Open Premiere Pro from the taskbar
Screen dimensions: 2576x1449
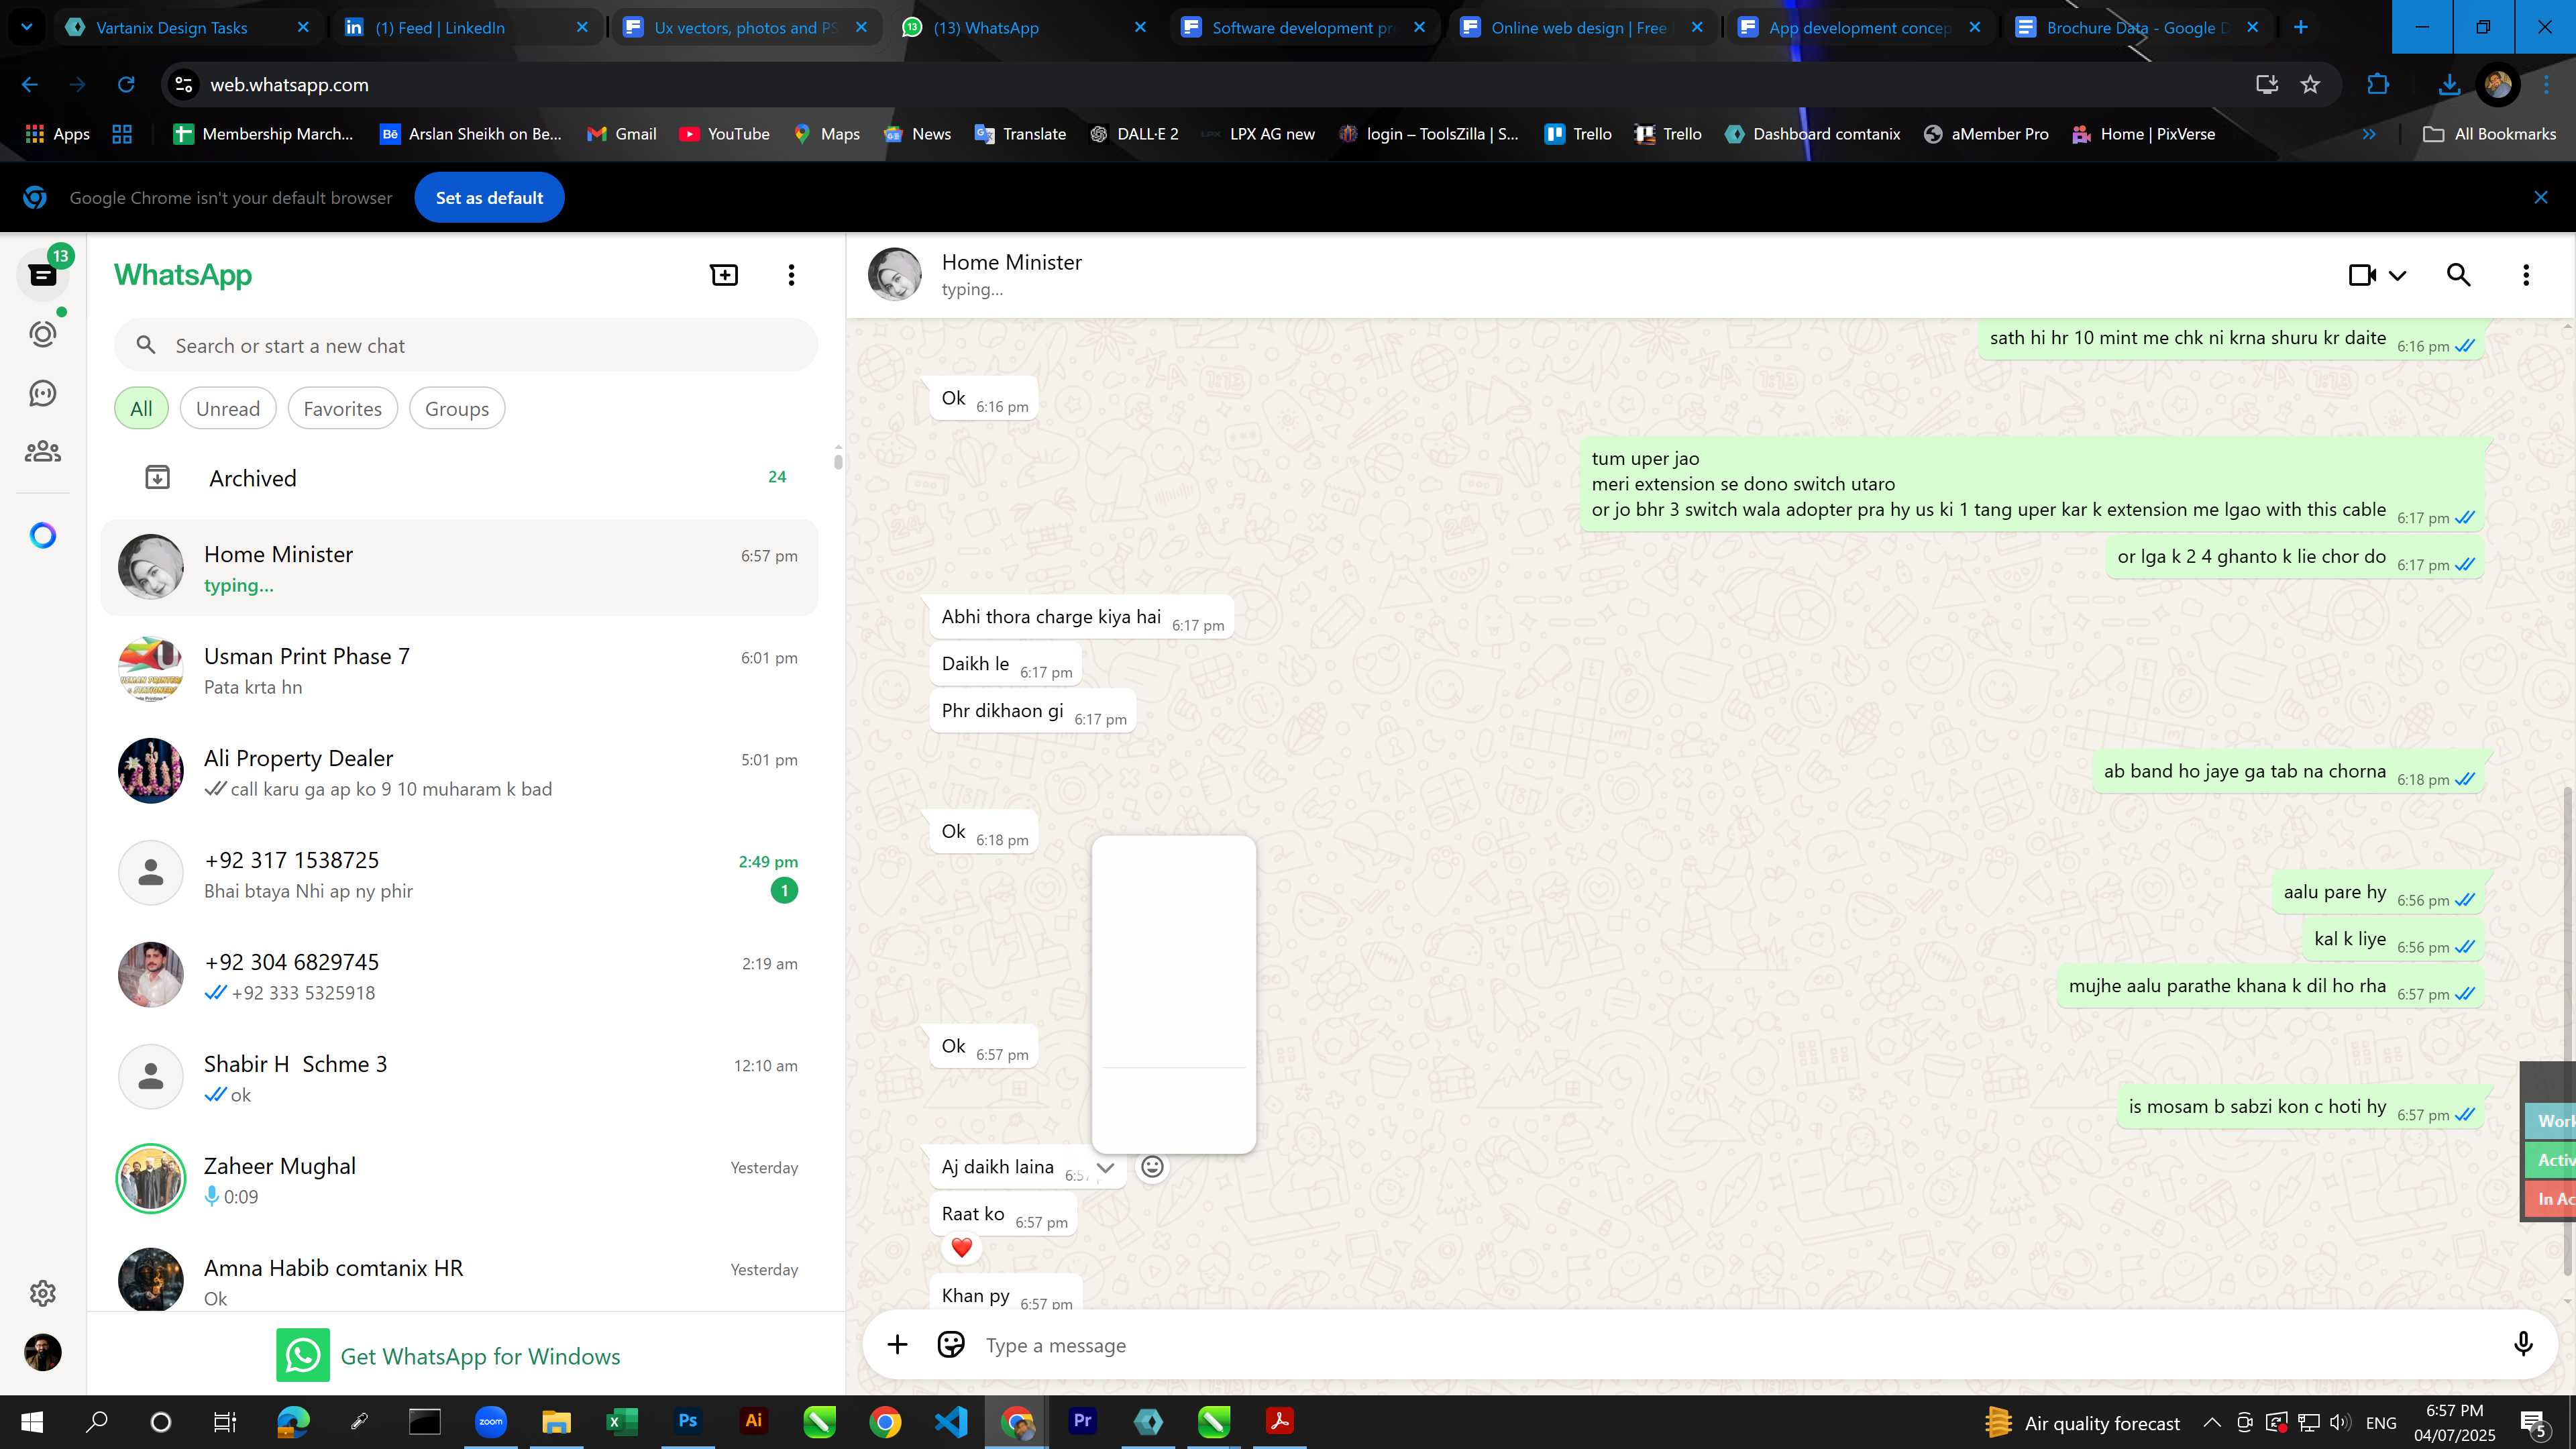[1082, 1421]
